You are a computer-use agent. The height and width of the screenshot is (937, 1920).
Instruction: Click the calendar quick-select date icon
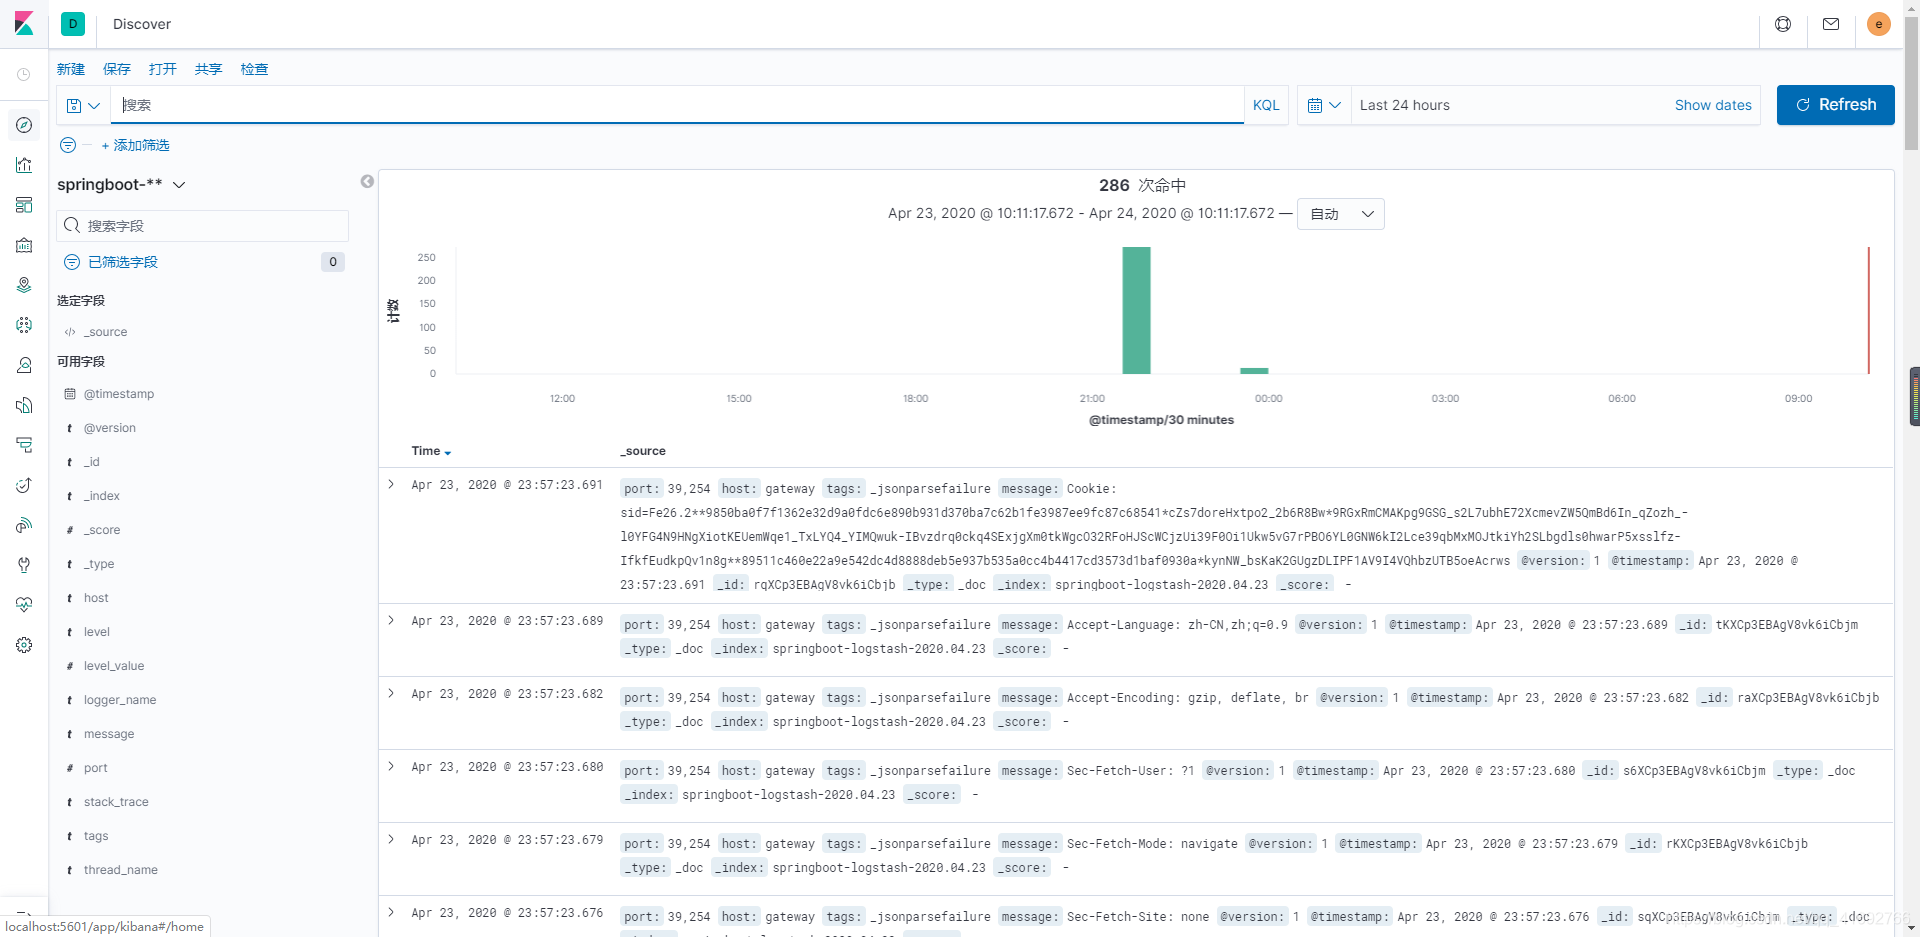tap(1324, 105)
